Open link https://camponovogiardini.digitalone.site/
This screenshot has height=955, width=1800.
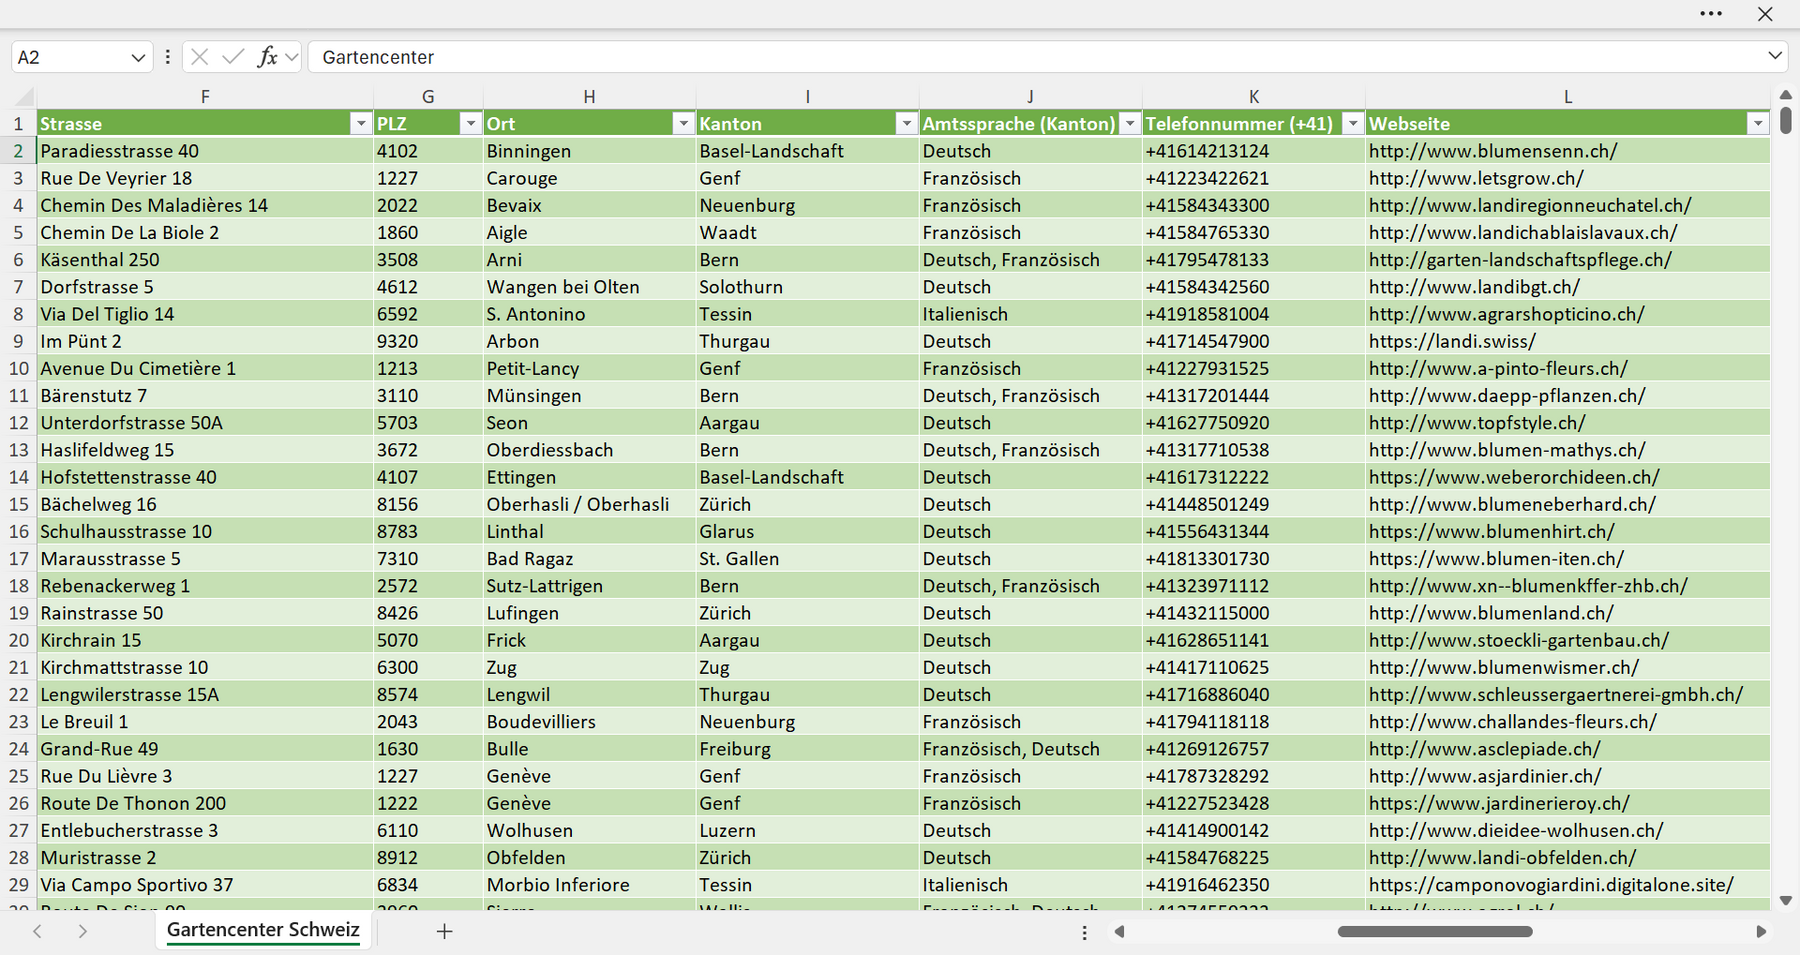pyautogui.click(x=1551, y=885)
